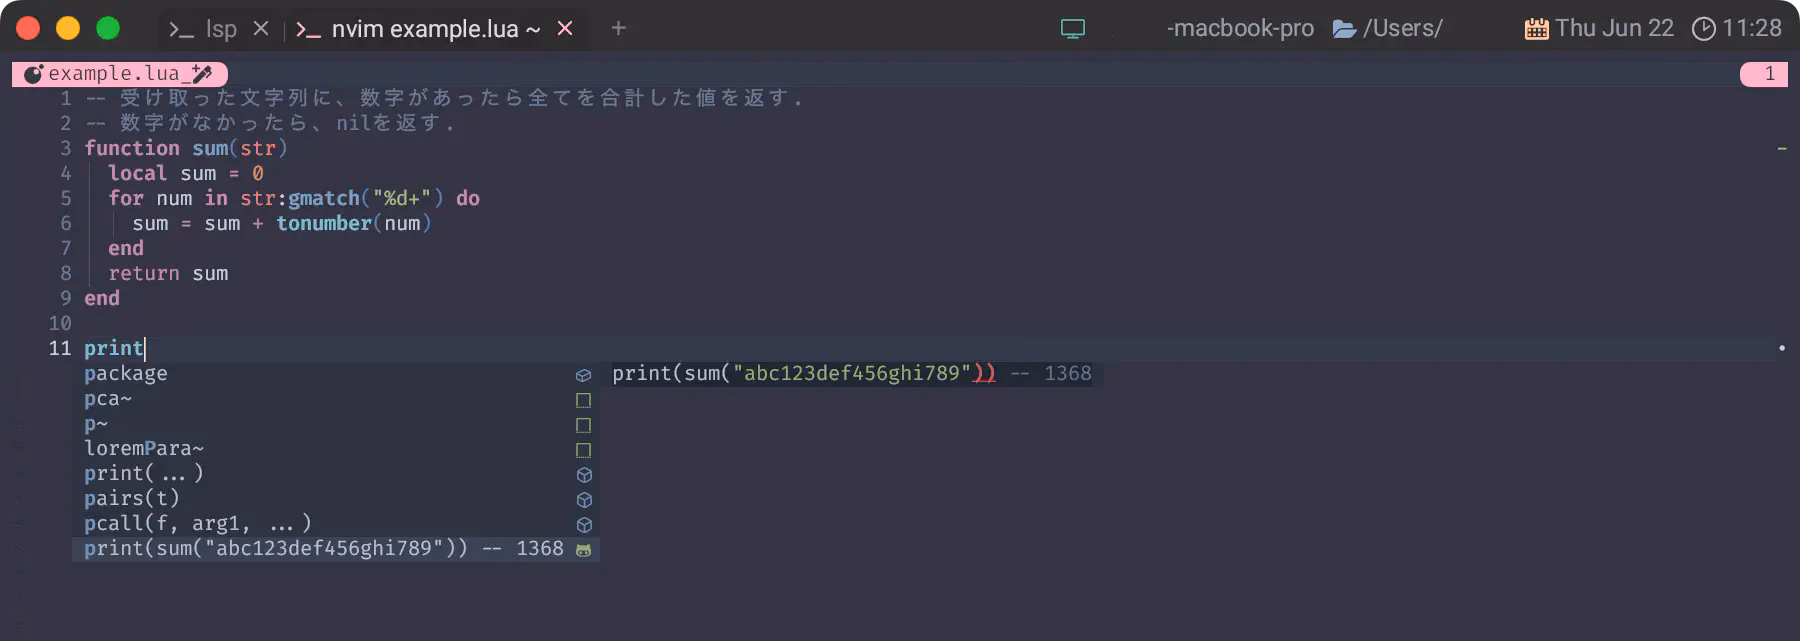
Task: Click the function icon beside pcall
Action: [585, 525]
